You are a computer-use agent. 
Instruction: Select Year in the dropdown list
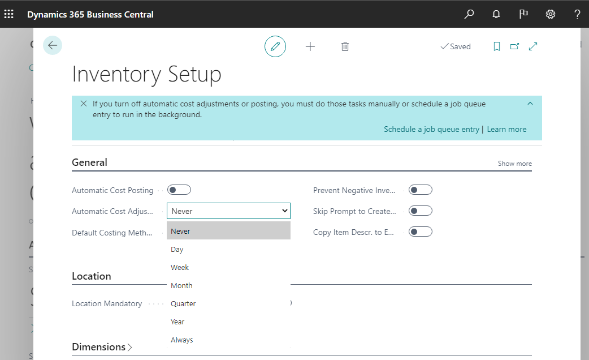[229, 321]
